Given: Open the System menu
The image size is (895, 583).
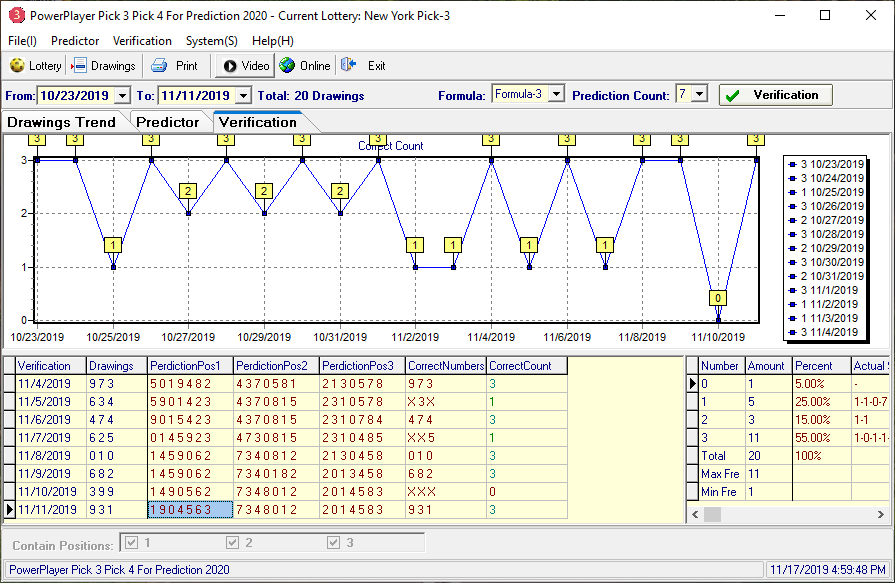Looking at the screenshot, I should click(212, 41).
